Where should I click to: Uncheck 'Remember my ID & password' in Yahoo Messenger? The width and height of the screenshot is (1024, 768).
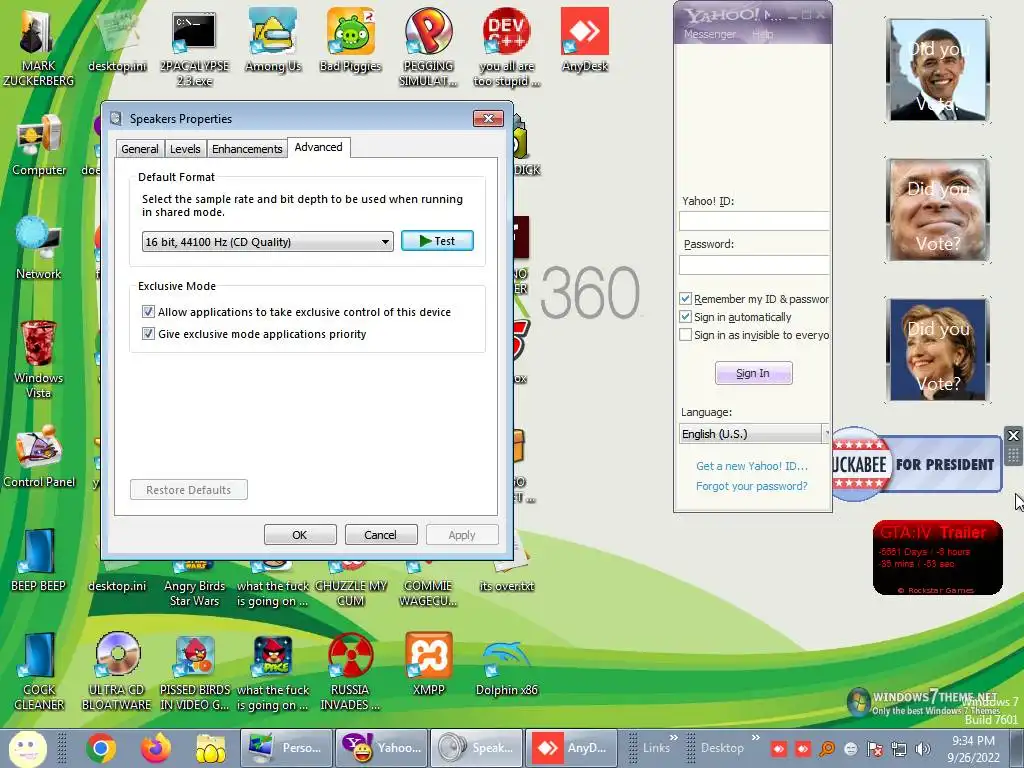click(685, 298)
